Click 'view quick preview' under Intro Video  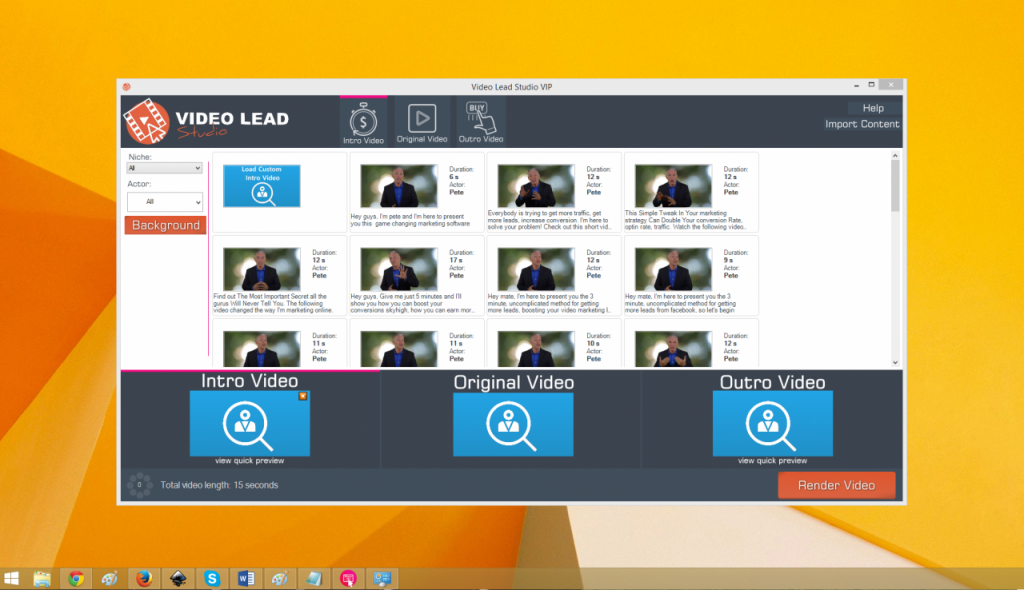coord(249,461)
